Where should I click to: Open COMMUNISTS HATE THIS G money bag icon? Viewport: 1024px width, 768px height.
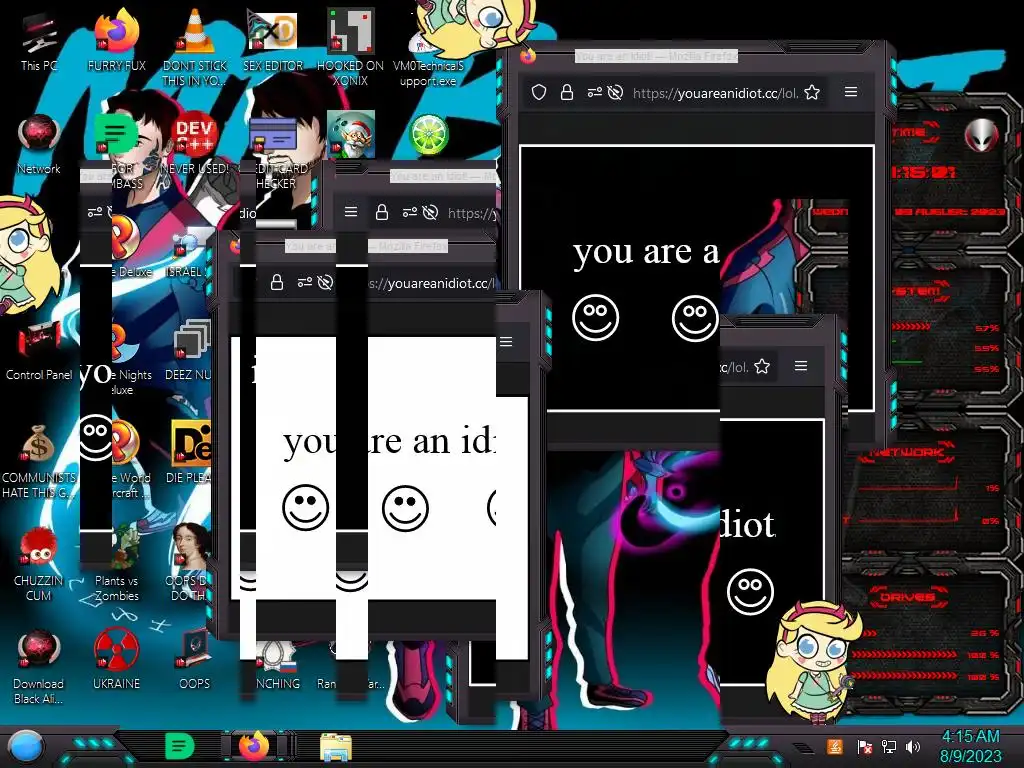[39, 460]
